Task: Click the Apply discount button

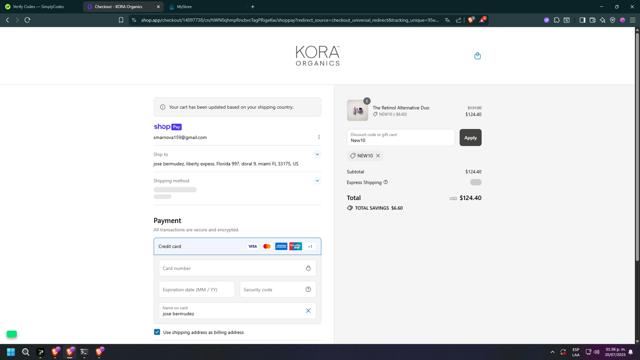Action: (470, 138)
